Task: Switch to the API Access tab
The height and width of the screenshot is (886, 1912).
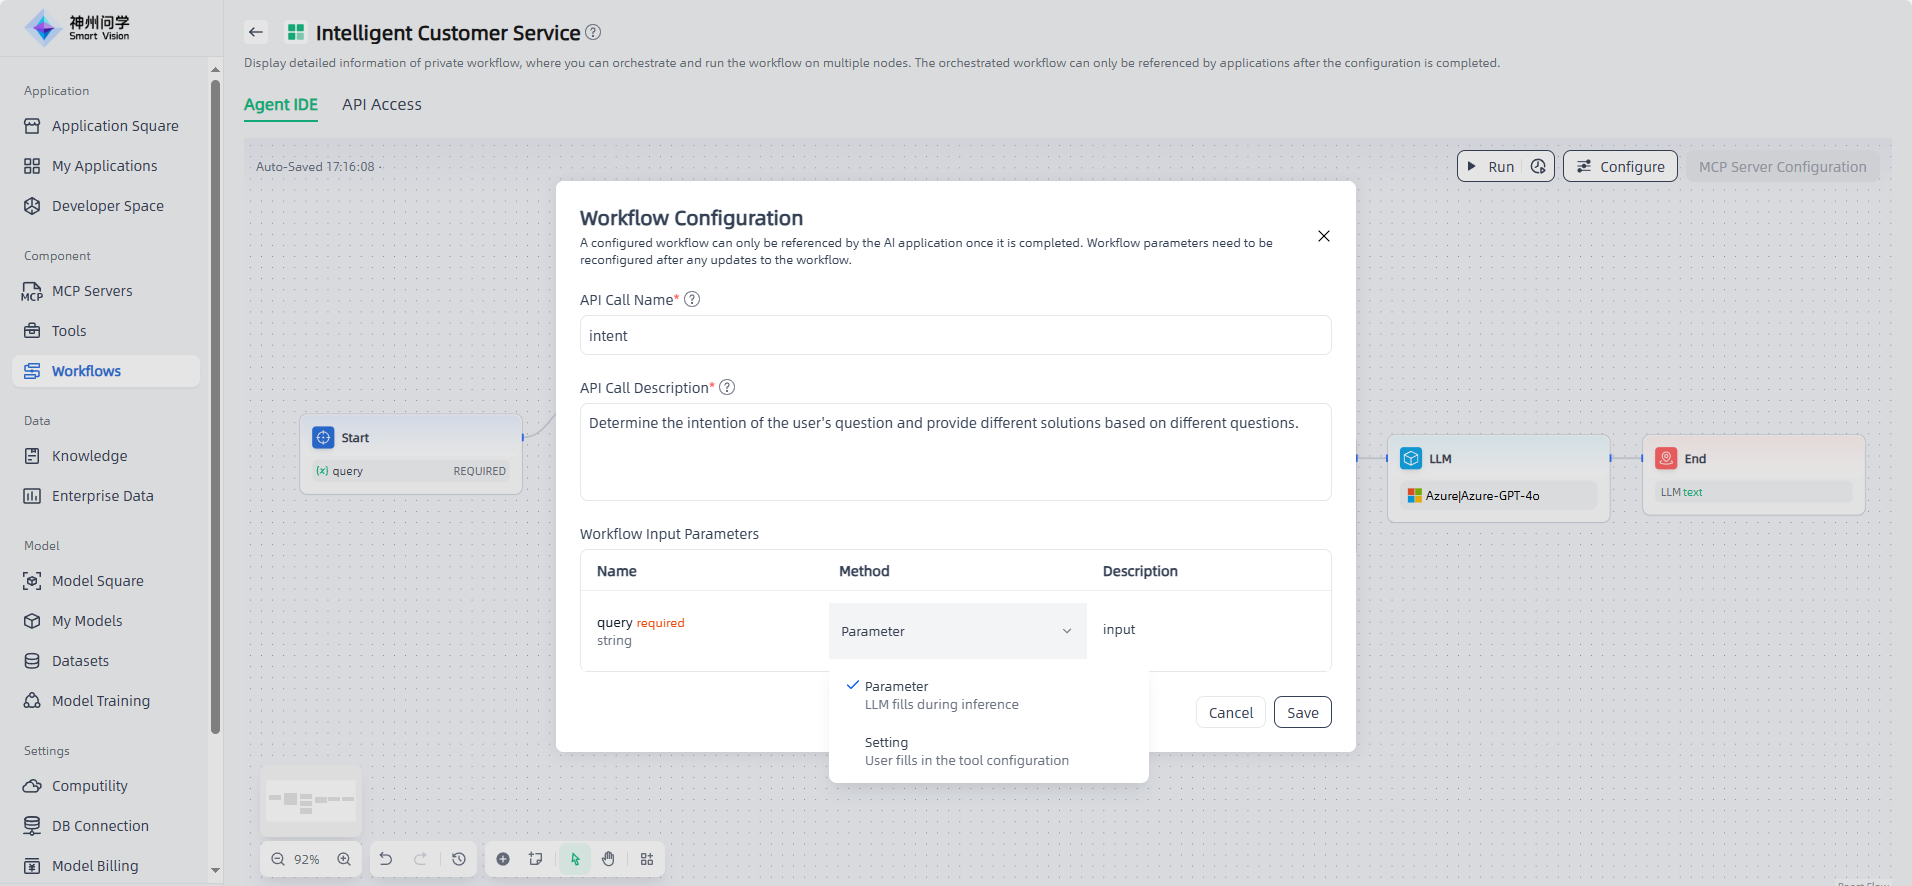Action: [x=381, y=105]
